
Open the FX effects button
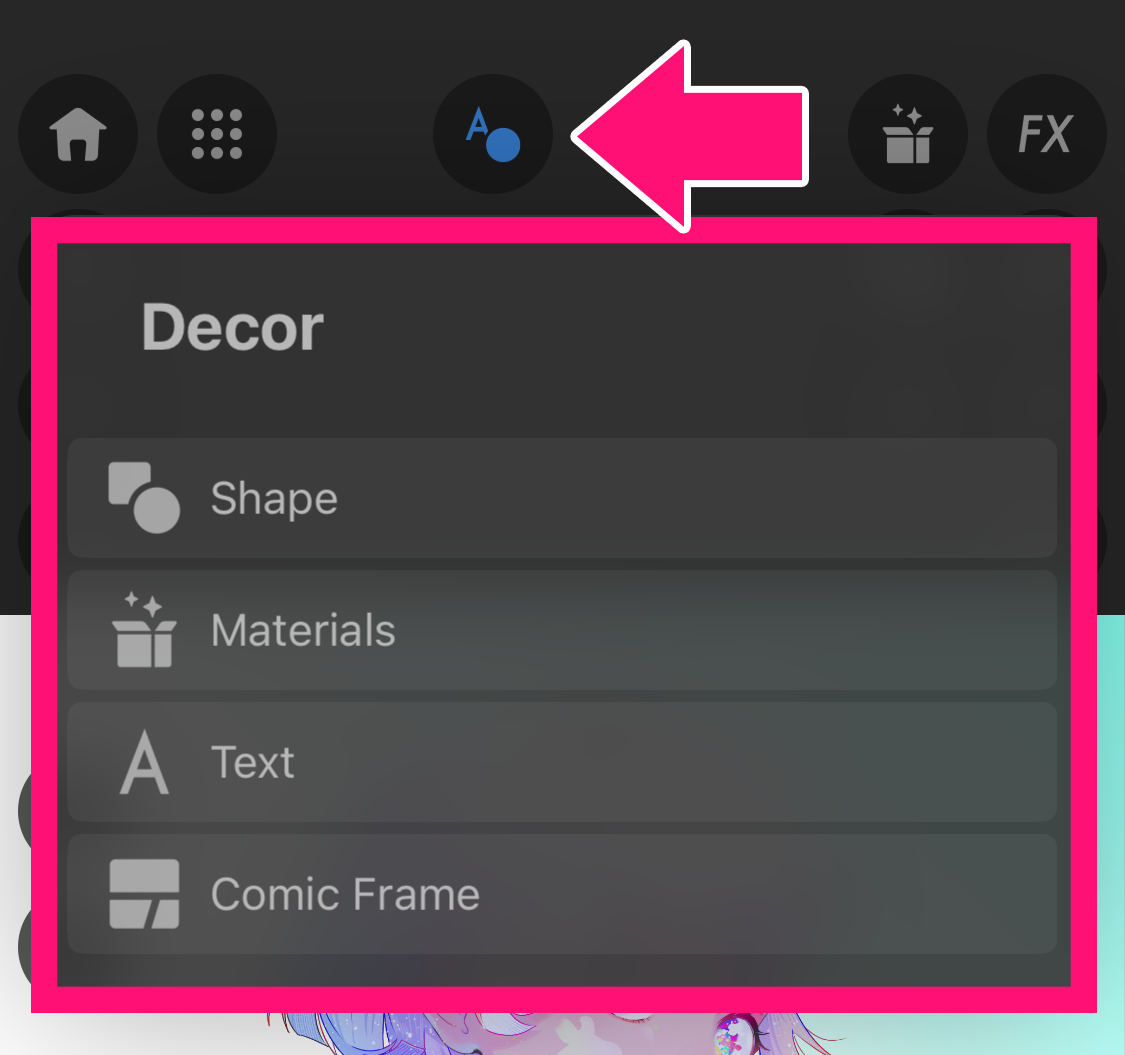(x=1046, y=134)
